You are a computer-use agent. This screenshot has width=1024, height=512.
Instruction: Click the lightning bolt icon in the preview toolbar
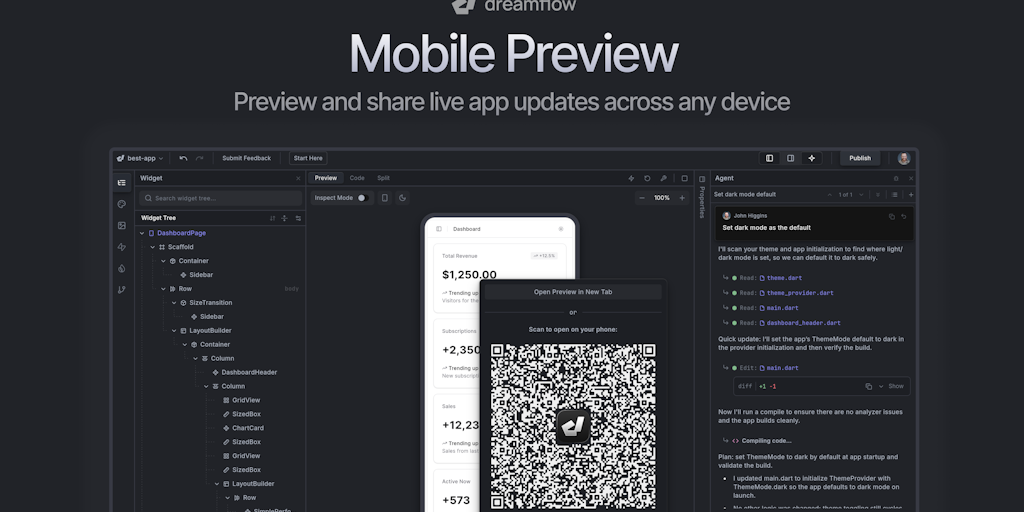point(632,178)
